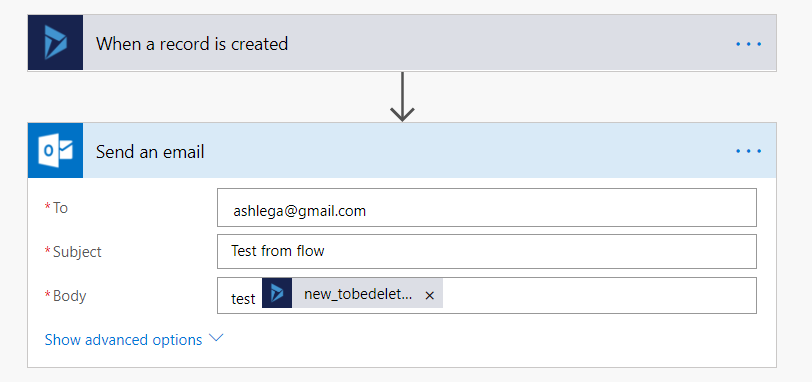Open the three-dot menu for the record trigger
This screenshot has width=812, height=382.
pos(748,44)
